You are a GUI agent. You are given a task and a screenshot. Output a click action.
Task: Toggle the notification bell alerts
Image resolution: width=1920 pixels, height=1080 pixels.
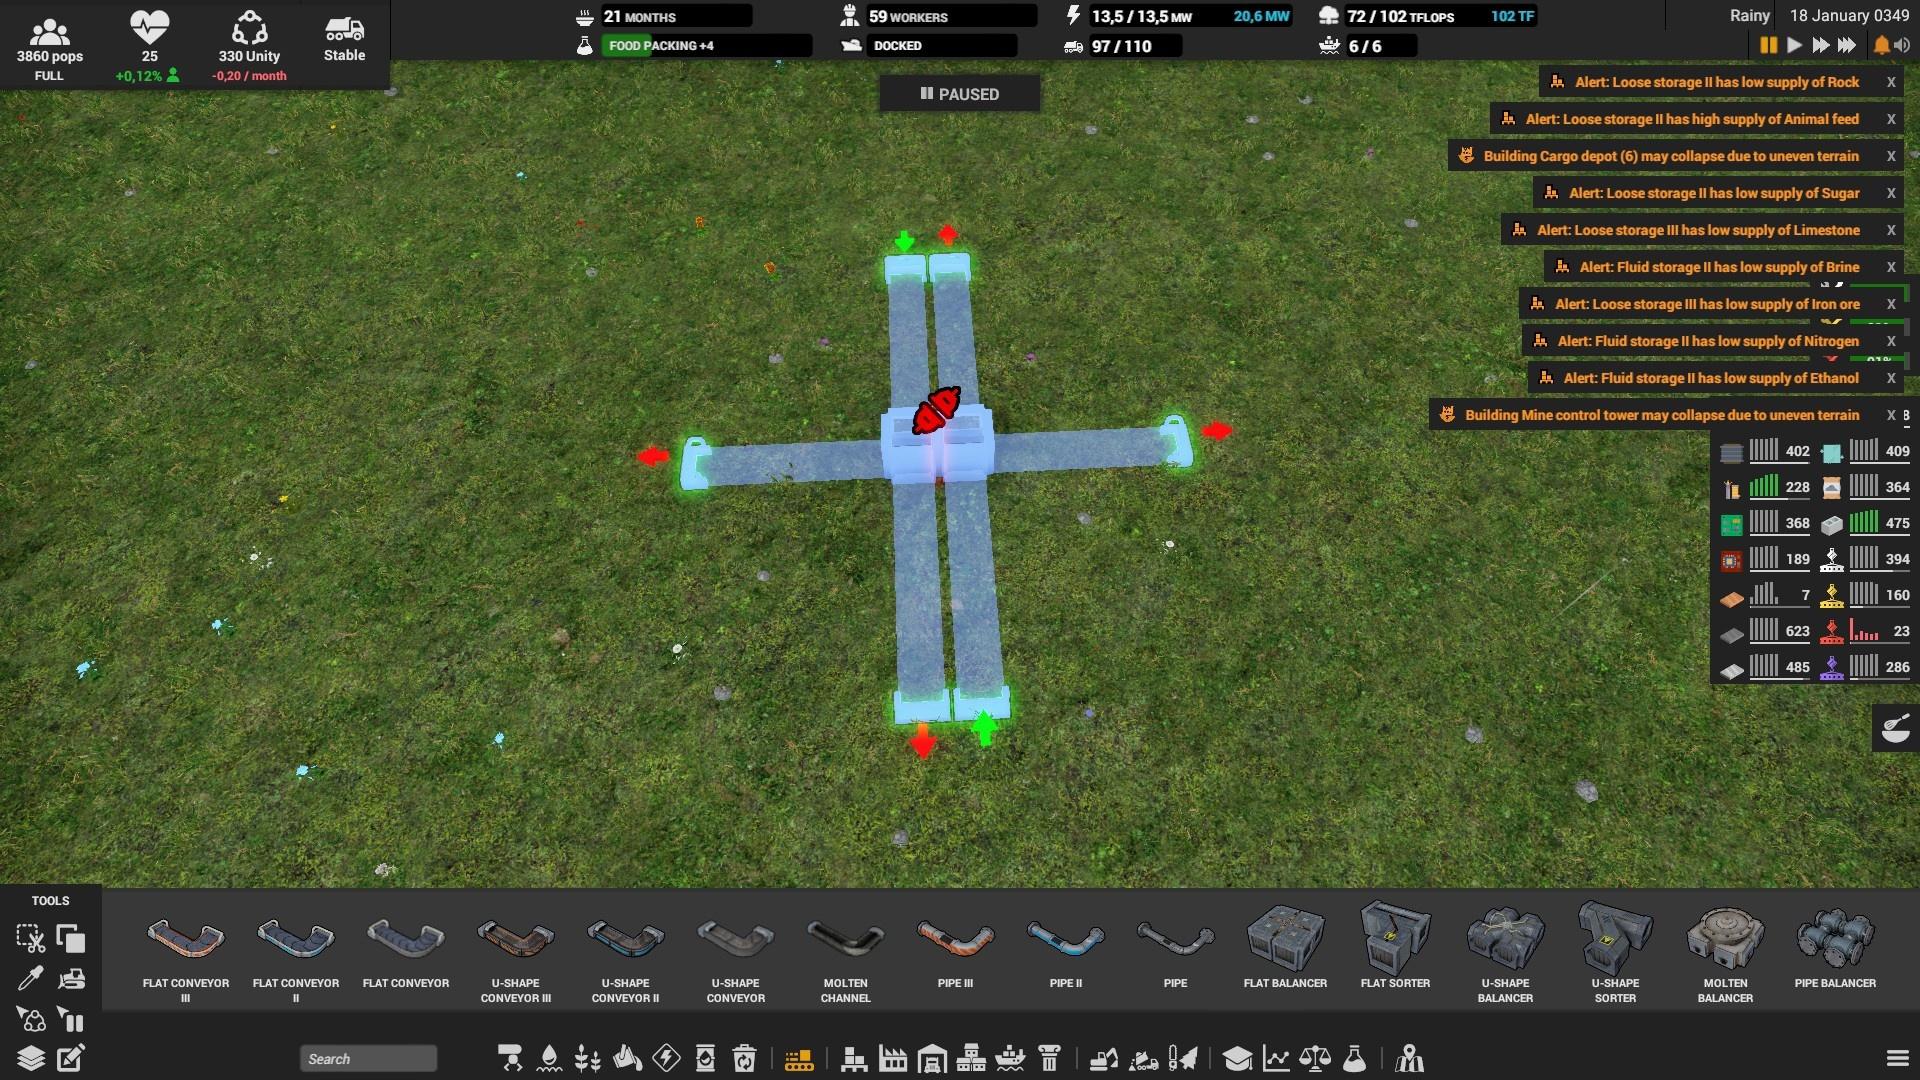click(1881, 45)
